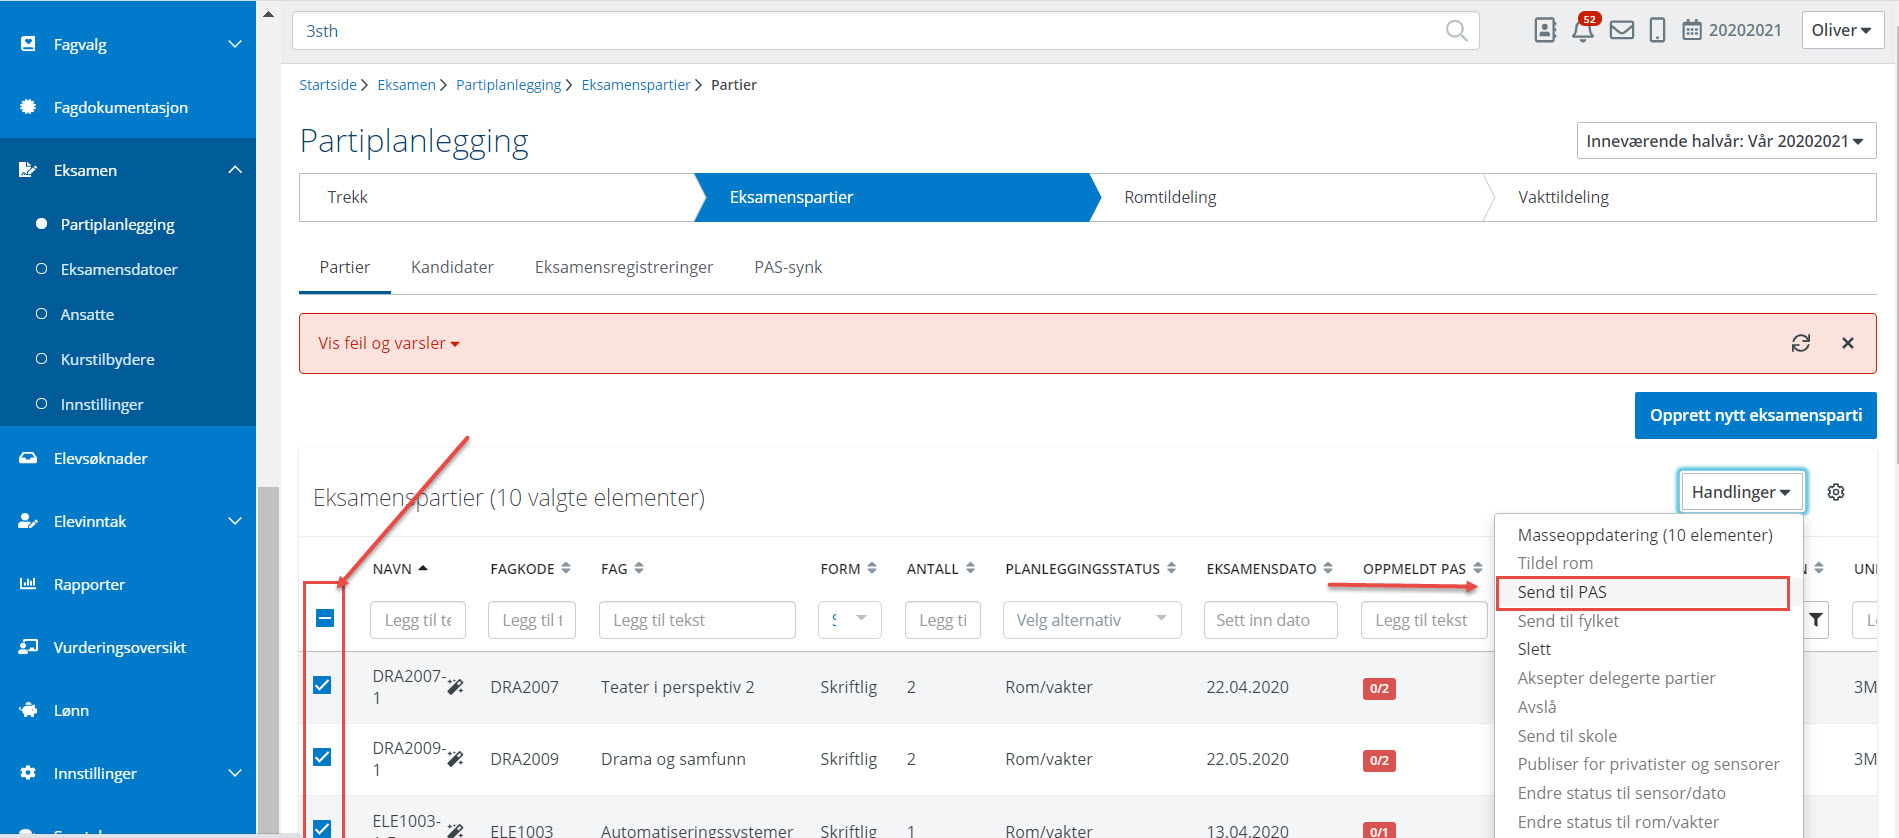Click Opprett nytt eksamensparti button
Image resolution: width=1899 pixels, height=838 pixels.
(1755, 415)
